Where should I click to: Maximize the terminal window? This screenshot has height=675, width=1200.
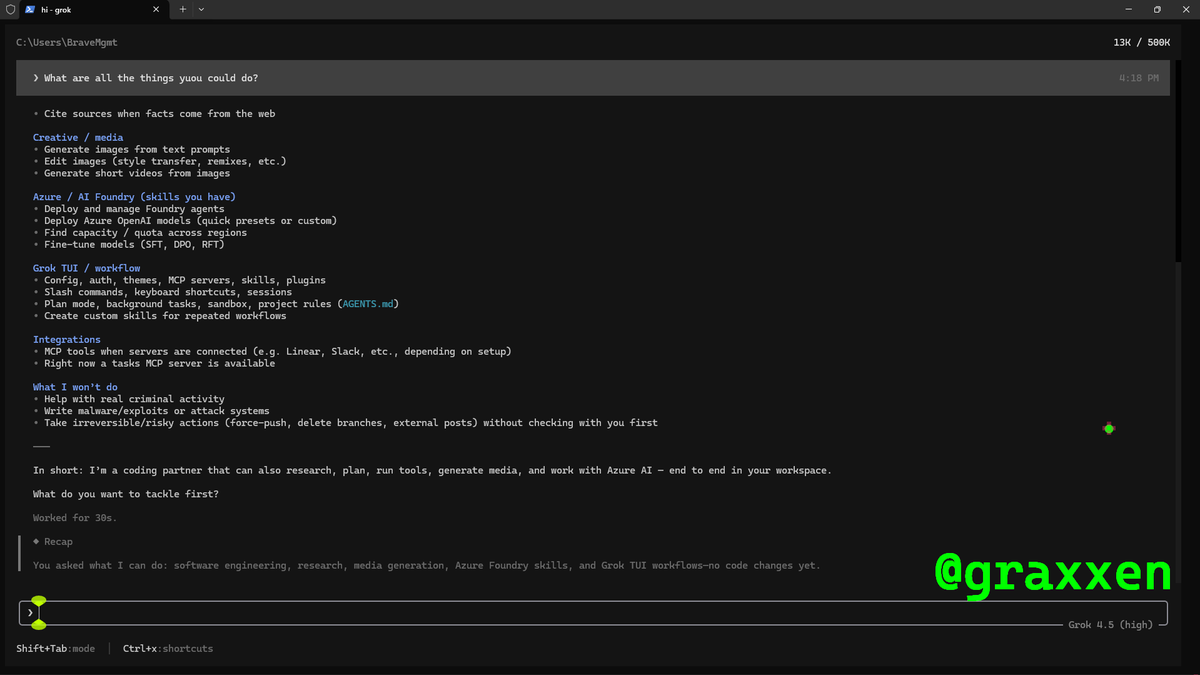coord(1157,9)
